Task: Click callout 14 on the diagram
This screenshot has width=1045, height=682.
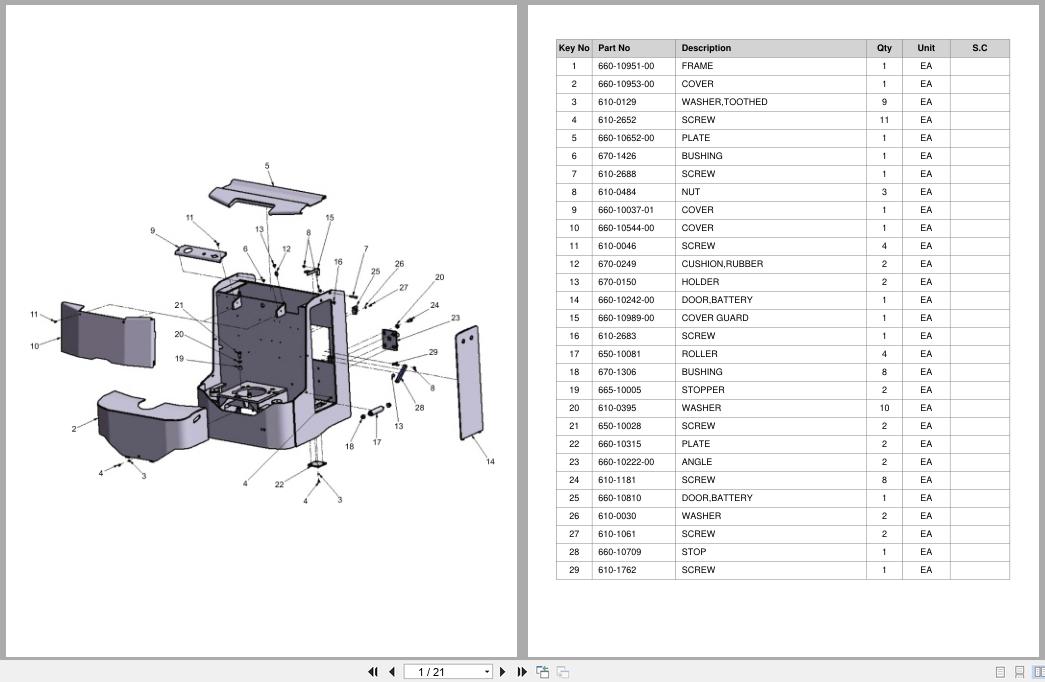Action: (x=491, y=461)
